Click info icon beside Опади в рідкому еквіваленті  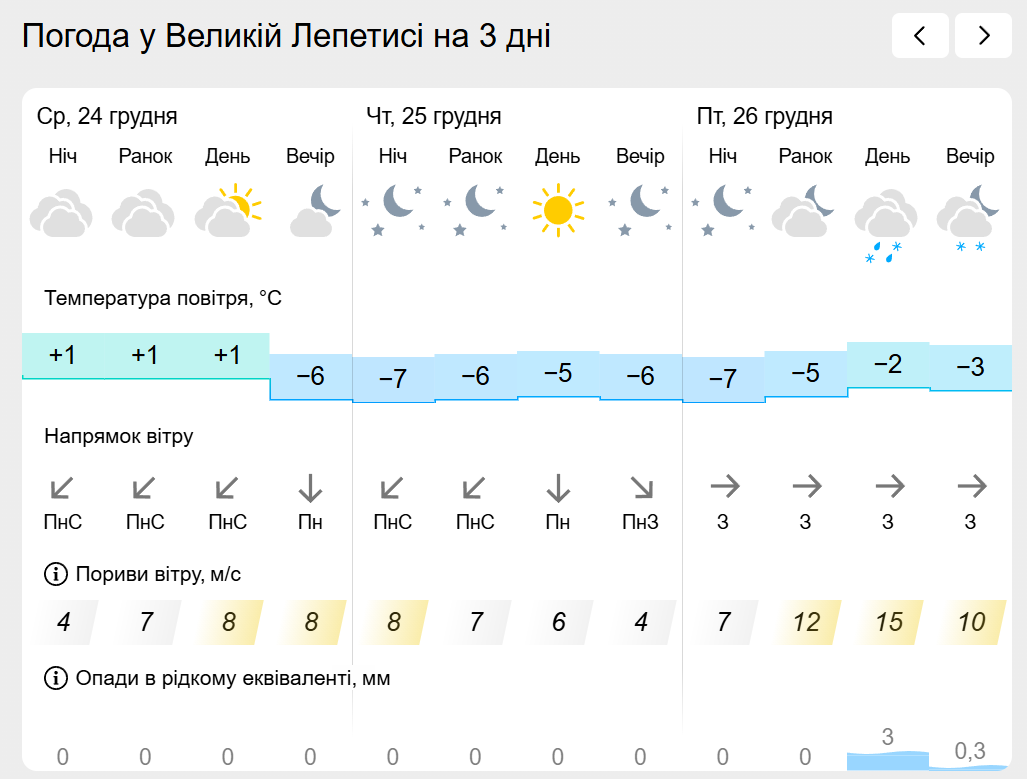point(55,679)
